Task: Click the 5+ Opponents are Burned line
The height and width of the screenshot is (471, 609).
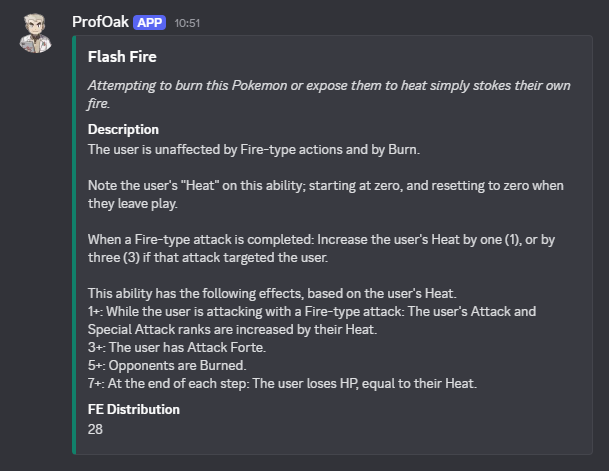Action: (x=167, y=365)
